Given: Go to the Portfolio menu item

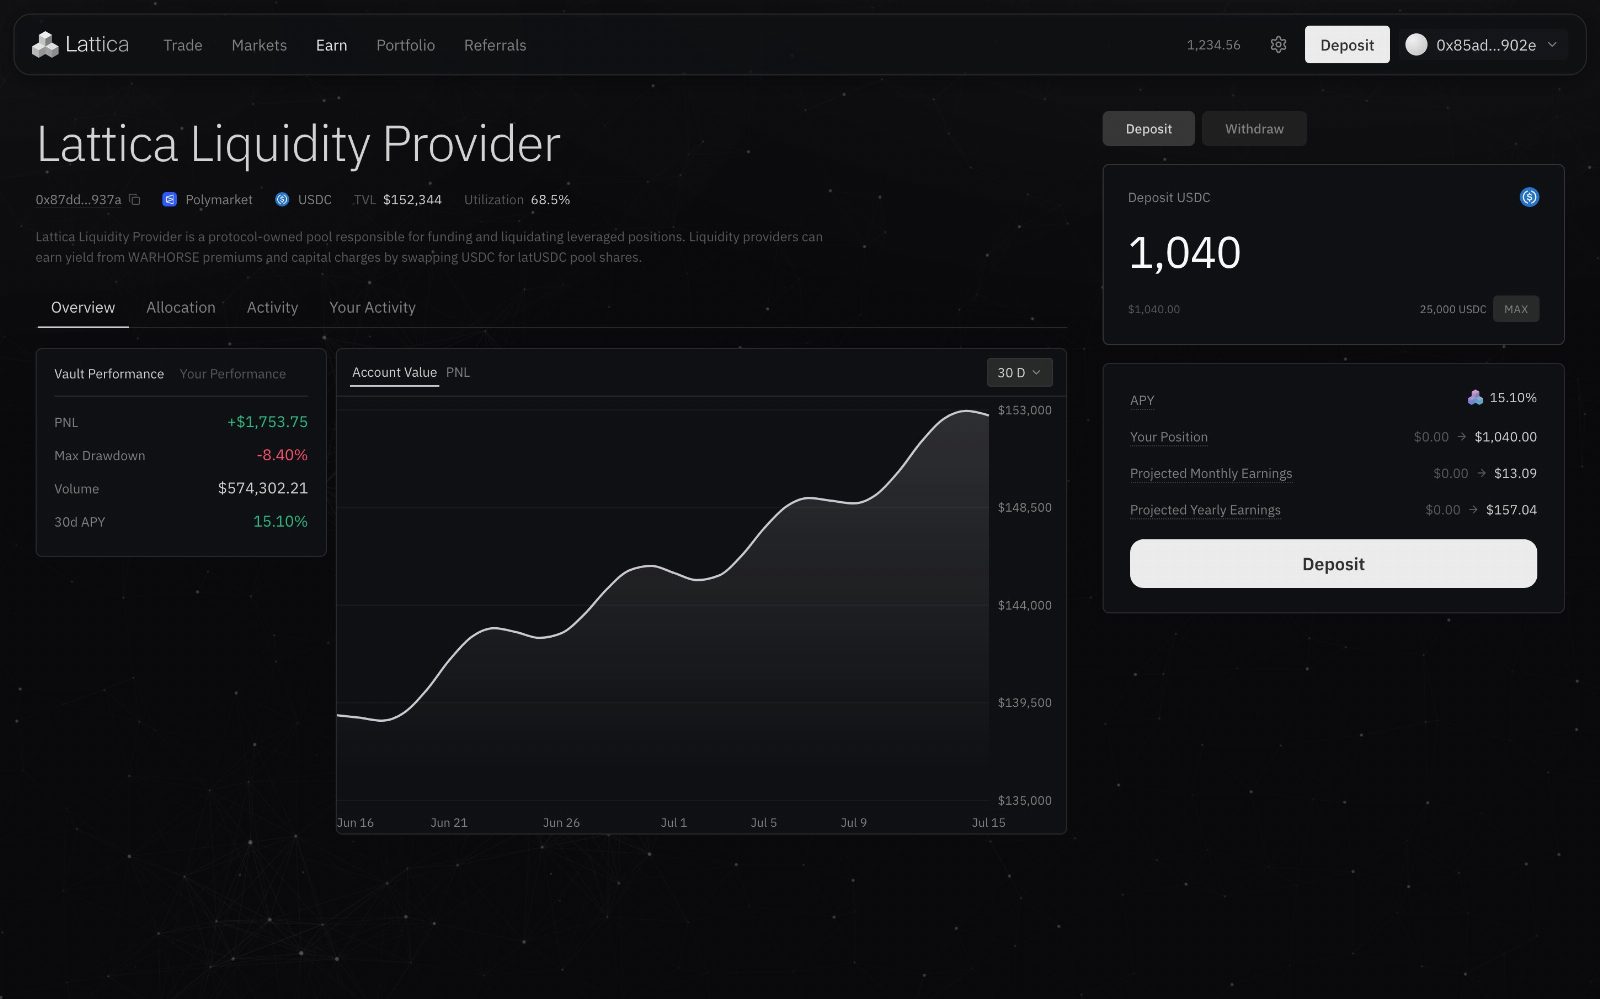Looking at the screenshot, I should click(405, 45).
